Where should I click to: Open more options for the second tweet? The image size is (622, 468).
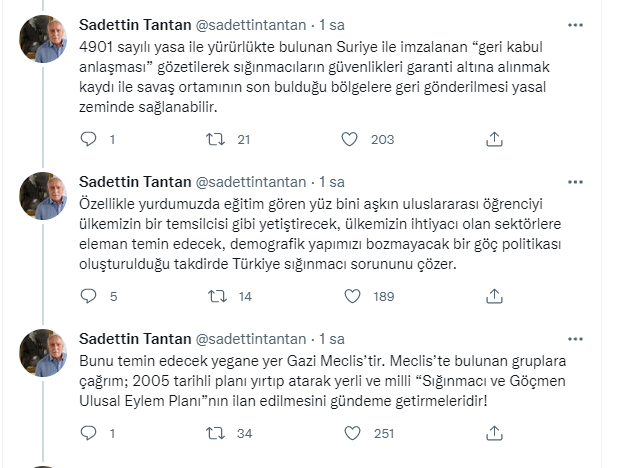[x=575, y=181]
